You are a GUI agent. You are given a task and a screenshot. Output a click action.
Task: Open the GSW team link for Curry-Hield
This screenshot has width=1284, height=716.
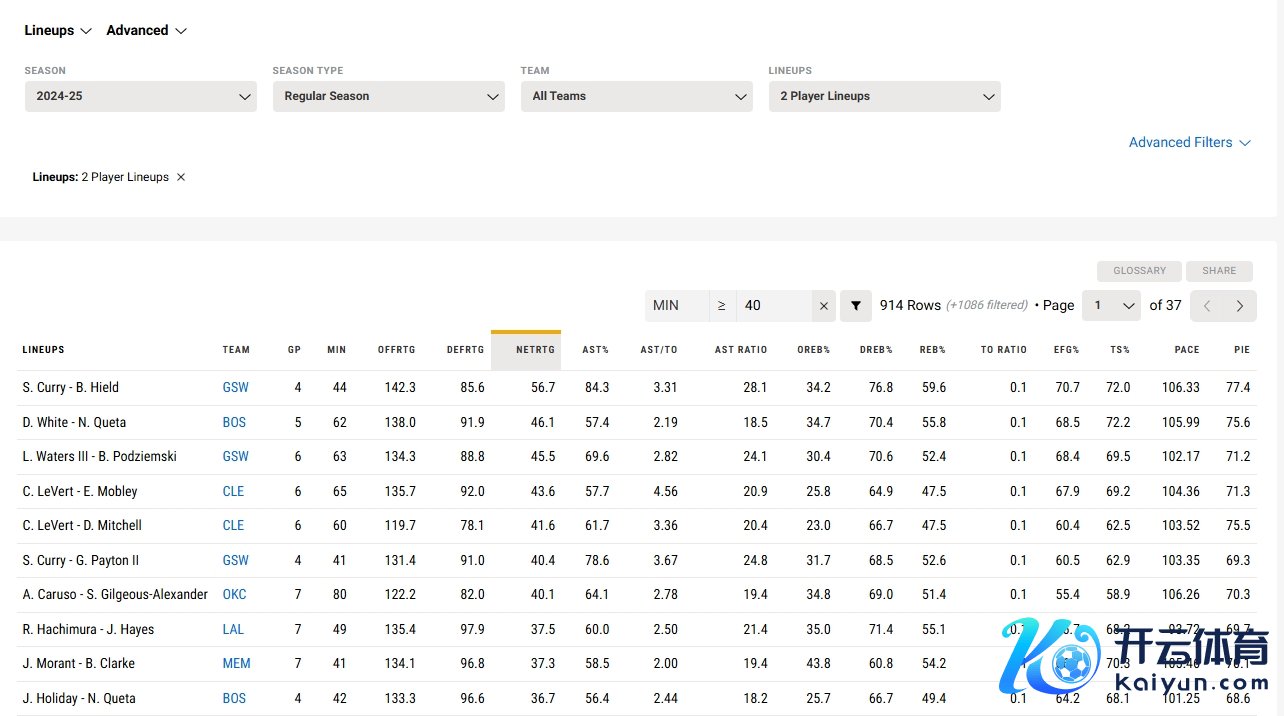point(235,388)
